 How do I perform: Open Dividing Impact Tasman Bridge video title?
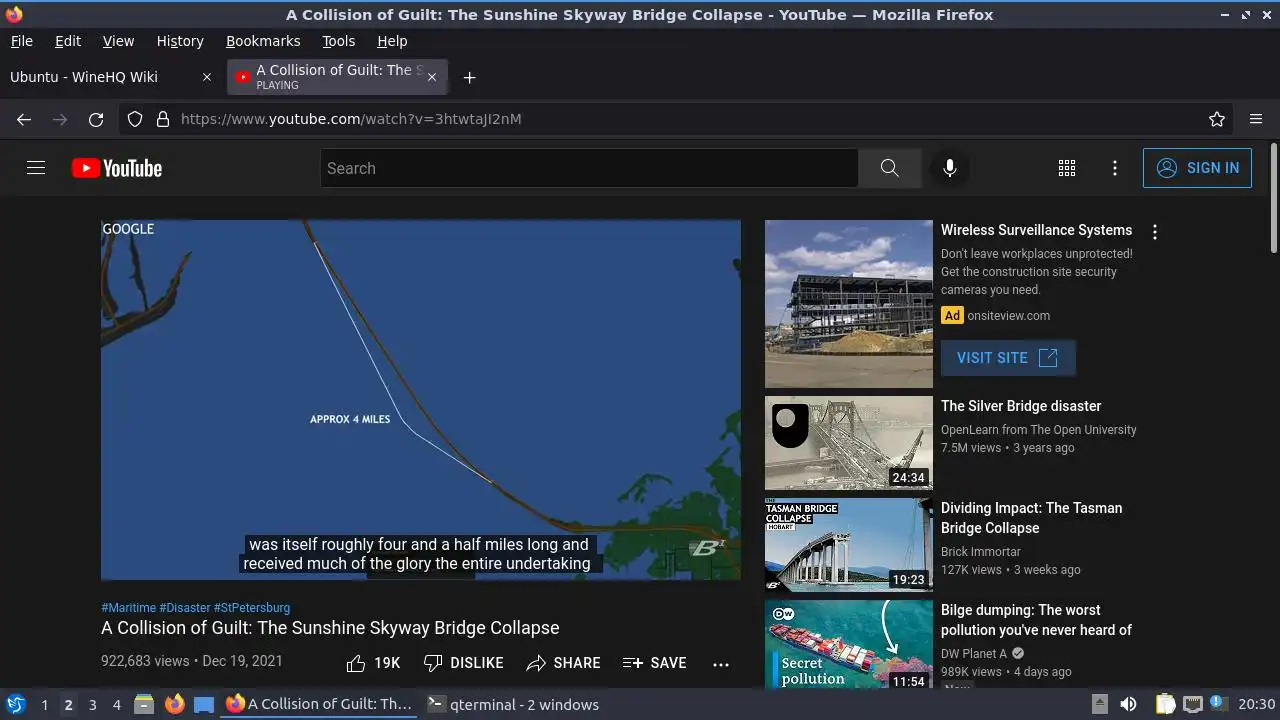click(1031, 518)
